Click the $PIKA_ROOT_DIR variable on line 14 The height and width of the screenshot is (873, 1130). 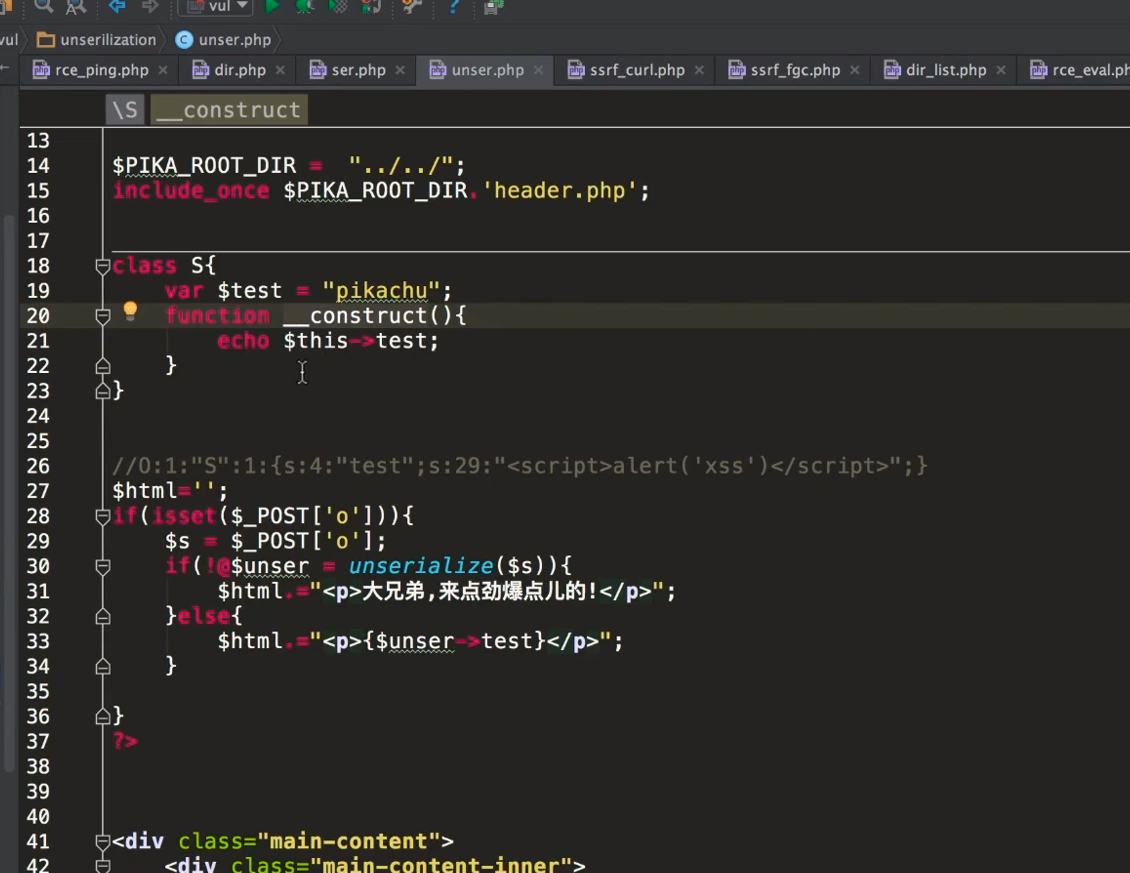coord(204,166)
